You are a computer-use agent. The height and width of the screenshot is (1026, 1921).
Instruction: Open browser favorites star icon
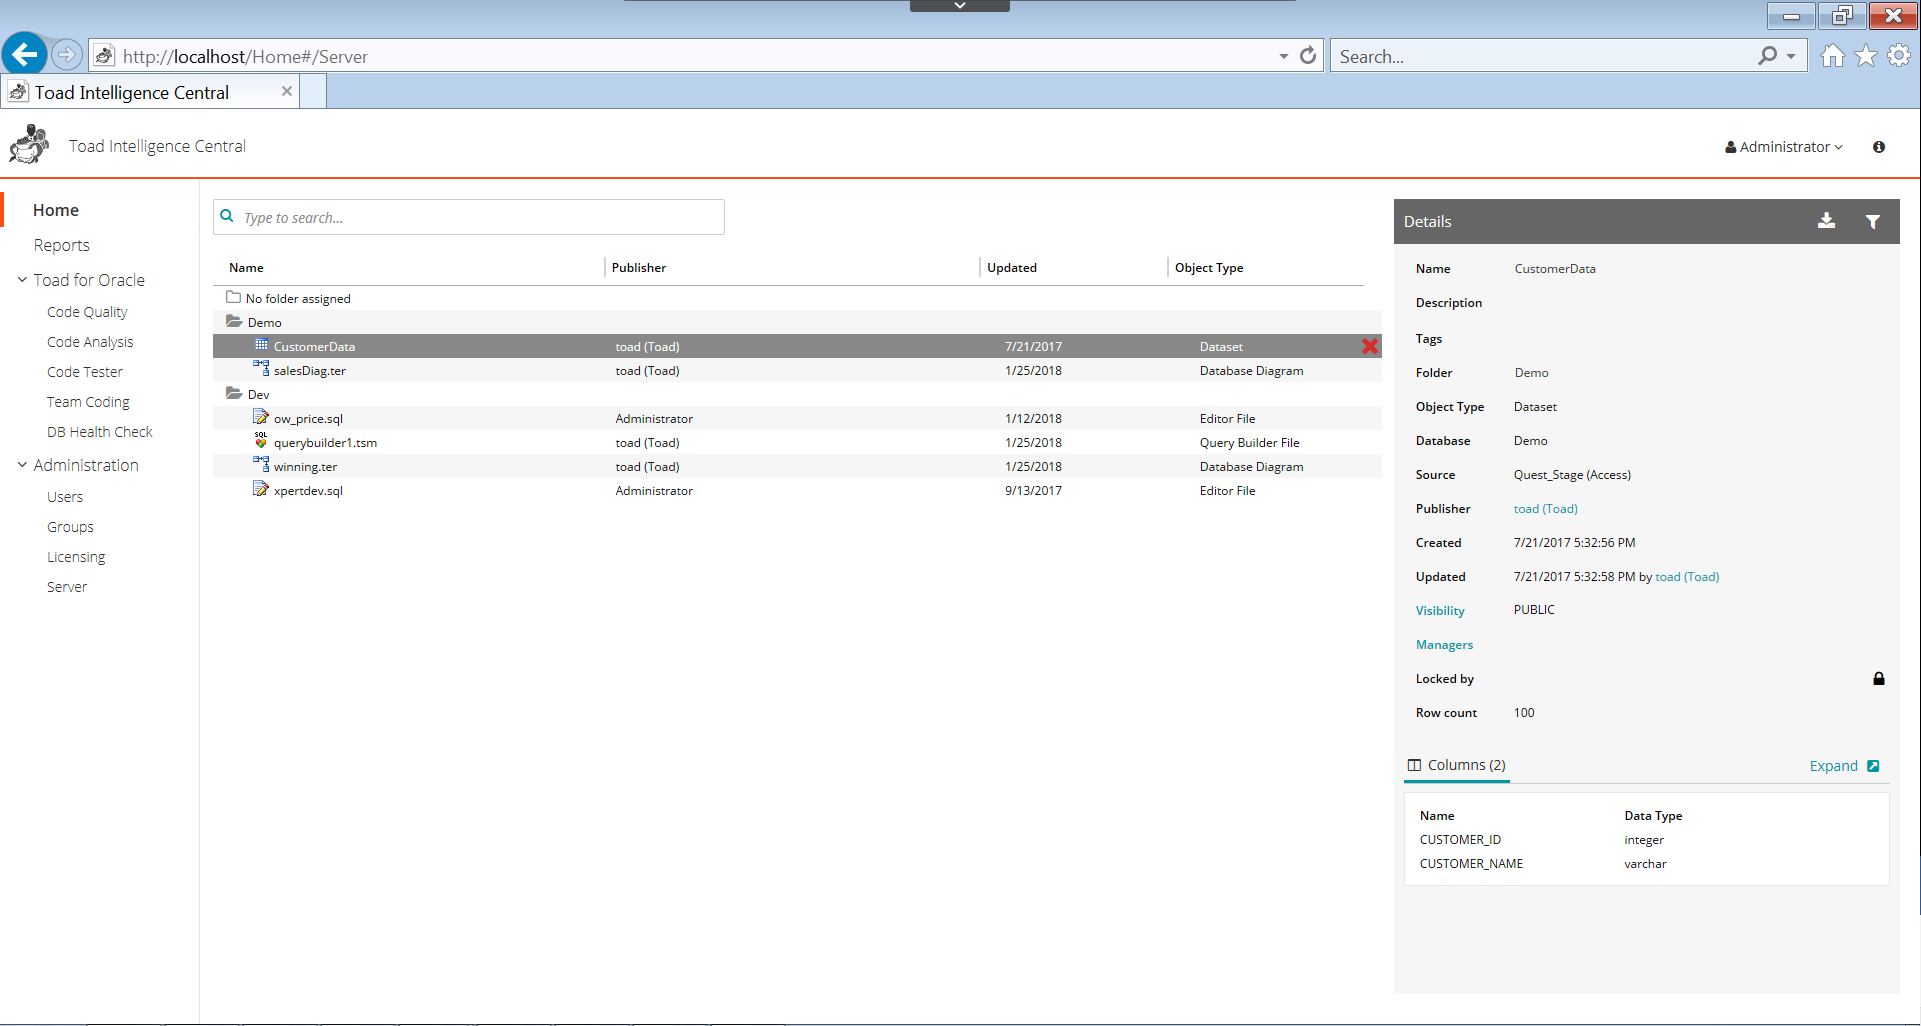coord(1865,56)
